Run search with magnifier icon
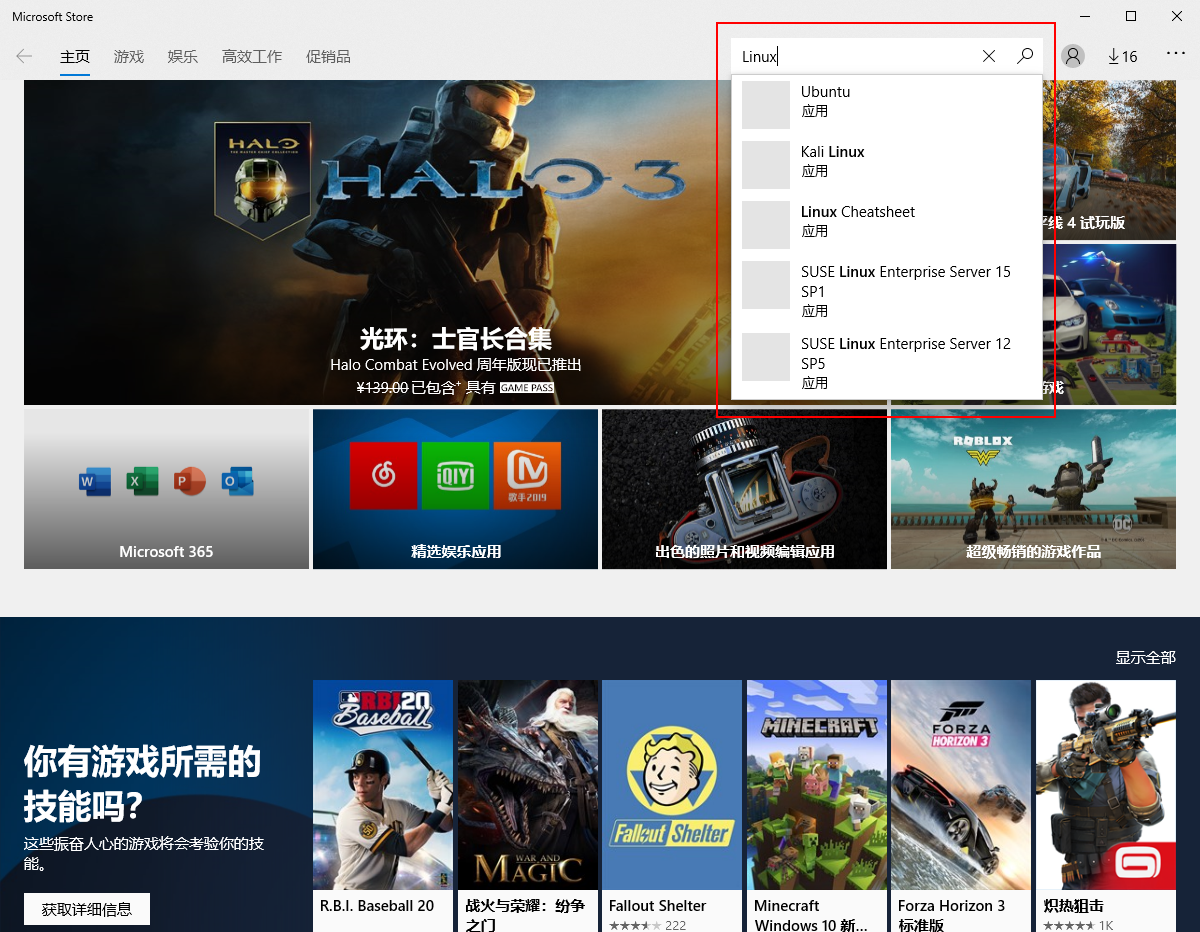This screenshot has width=1200, height=932. (1025, 56)
